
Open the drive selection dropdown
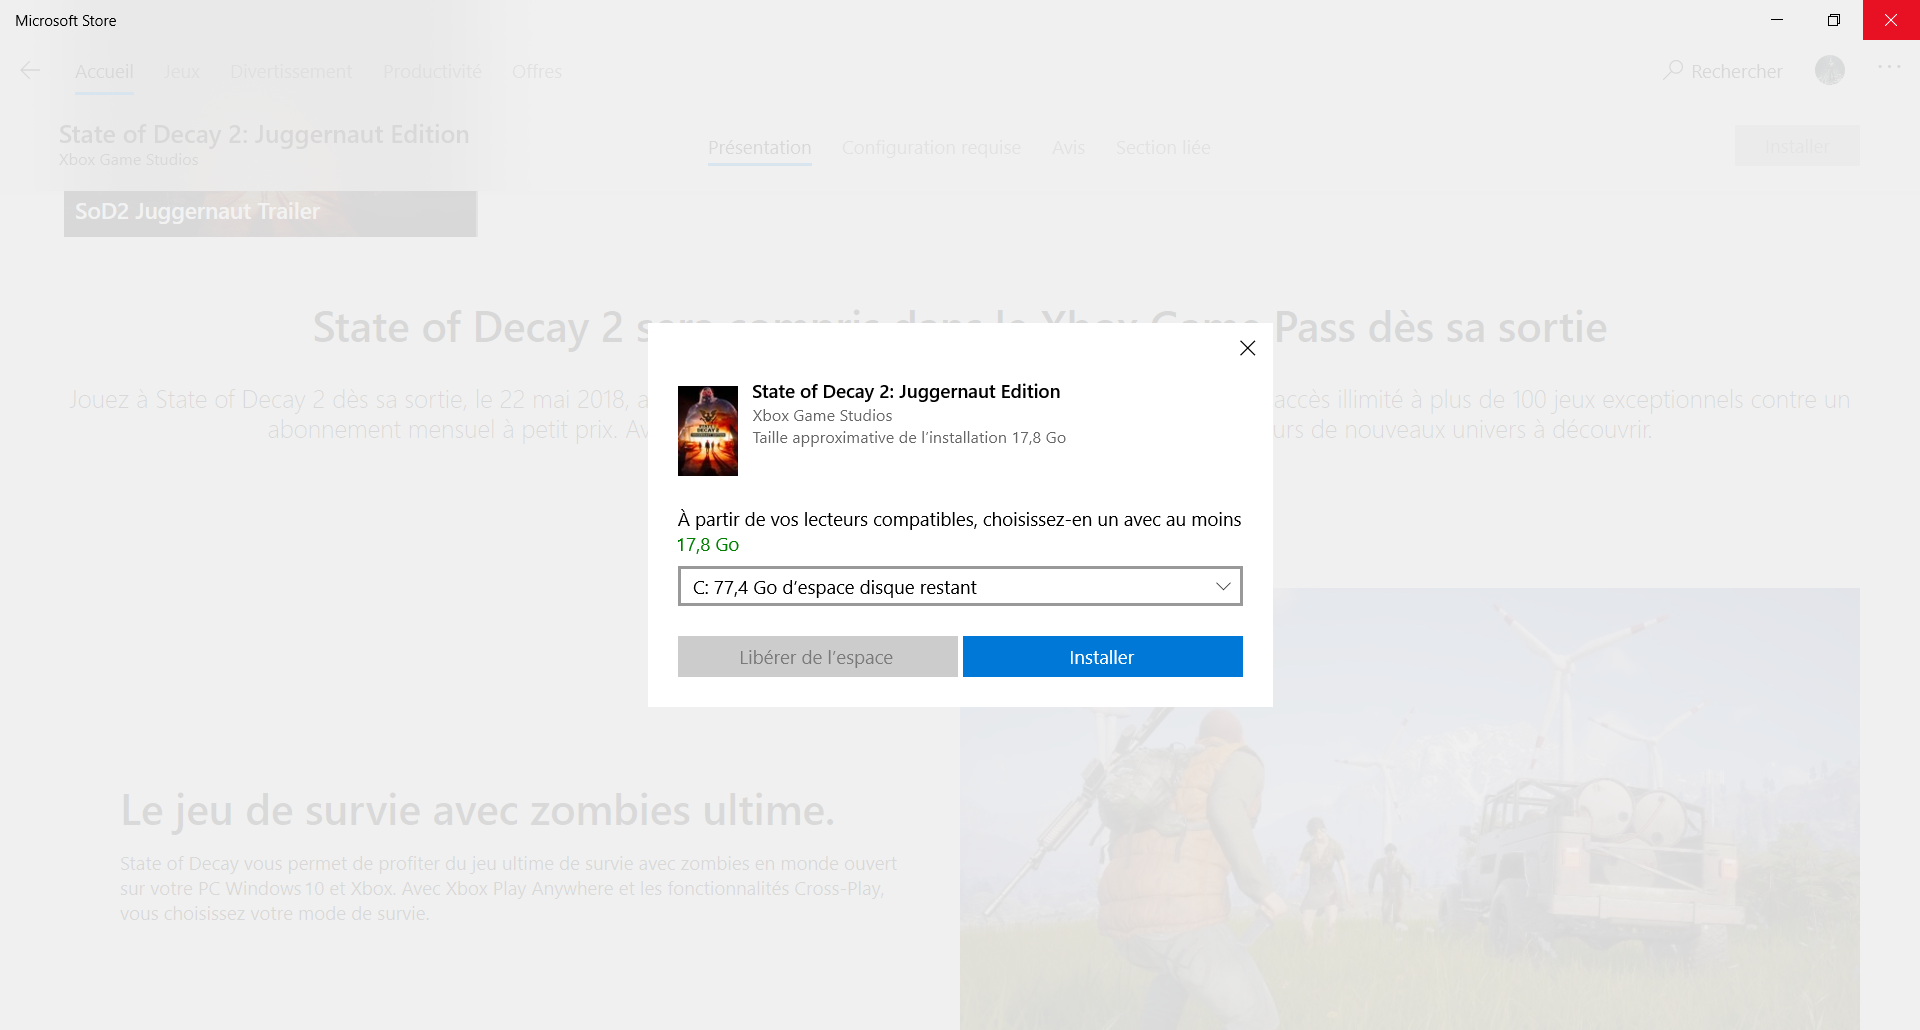click(x=960, y=587)
